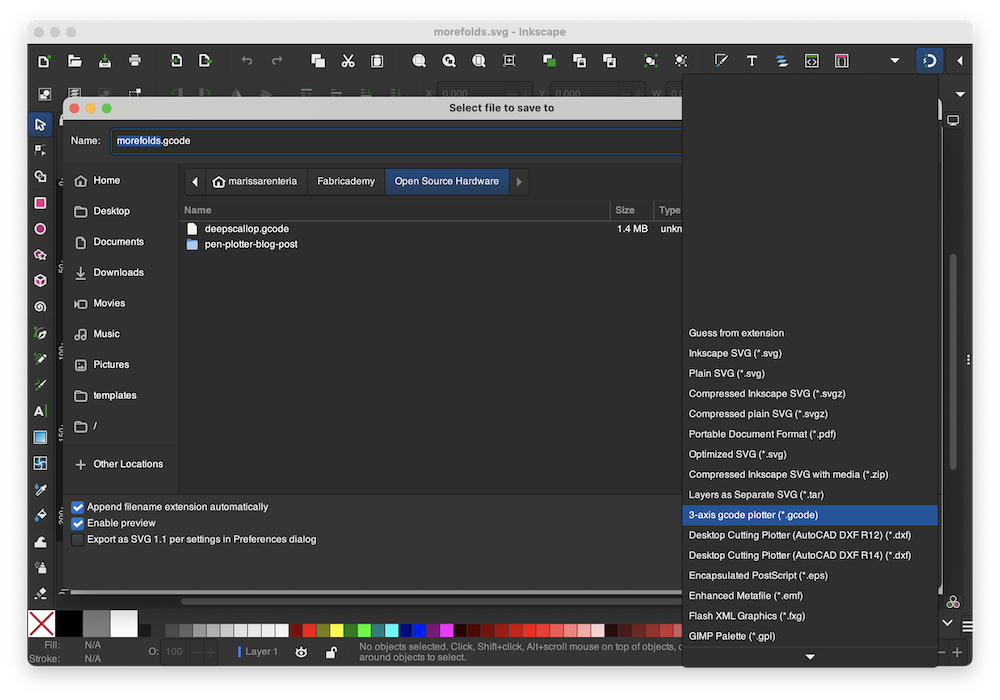Check Export as SVG 1.1 option
1000x700 pixels.
coord(78,540)
